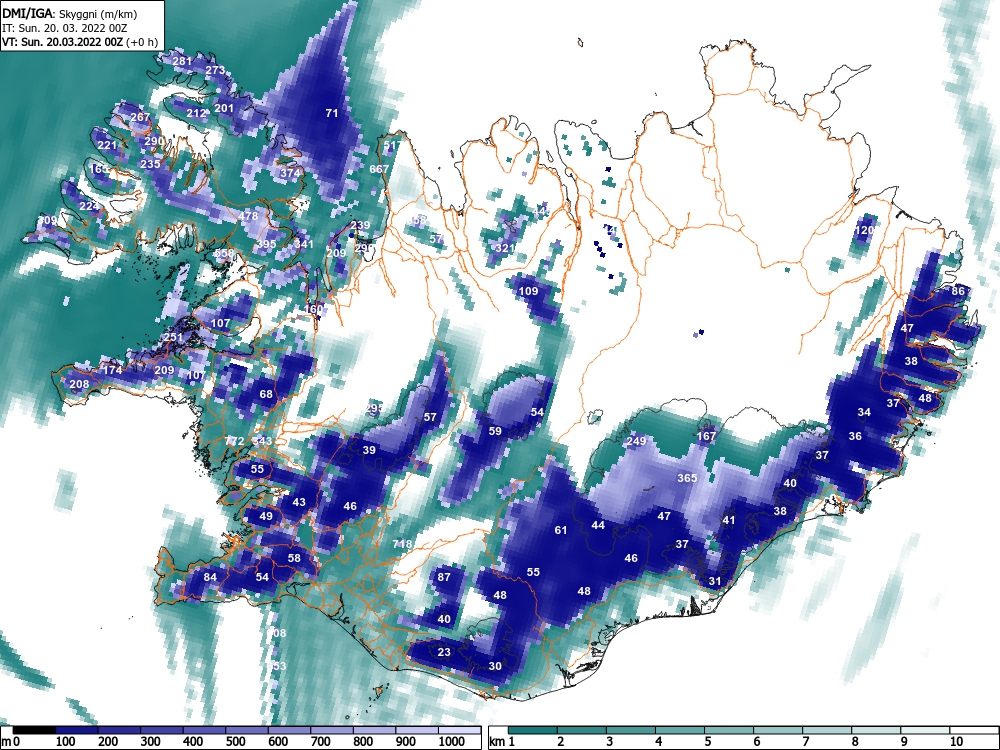
Task: Click the 'km 1' legend label
Action: click(502, 742)
